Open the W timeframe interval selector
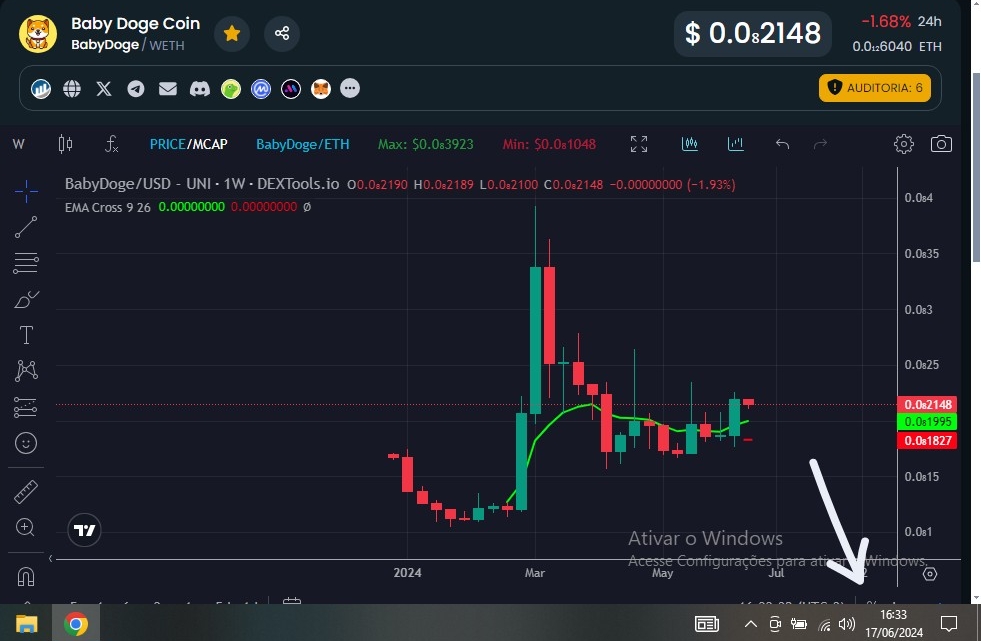 [19, 144]
